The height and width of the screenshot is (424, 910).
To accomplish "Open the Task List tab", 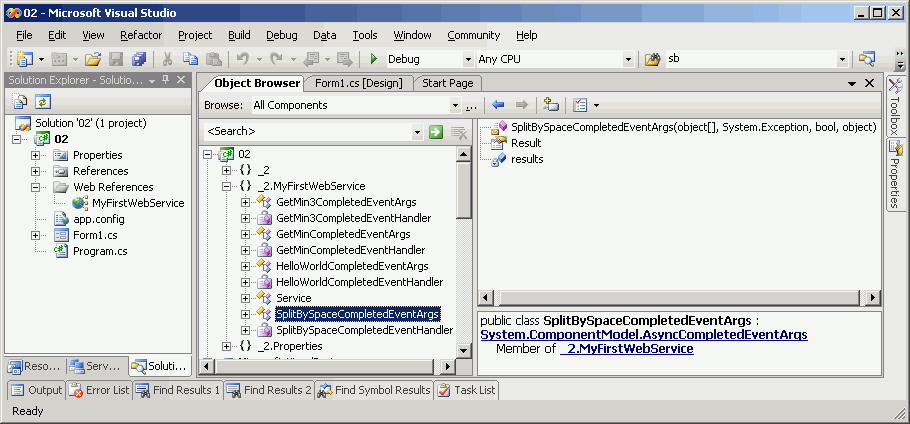I will pos(467,390).
